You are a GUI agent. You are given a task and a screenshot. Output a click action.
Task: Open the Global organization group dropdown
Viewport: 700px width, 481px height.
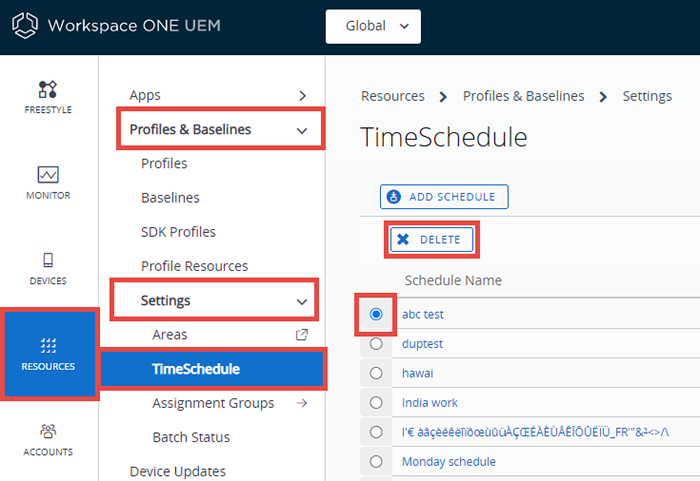click(x=373, y=26)
